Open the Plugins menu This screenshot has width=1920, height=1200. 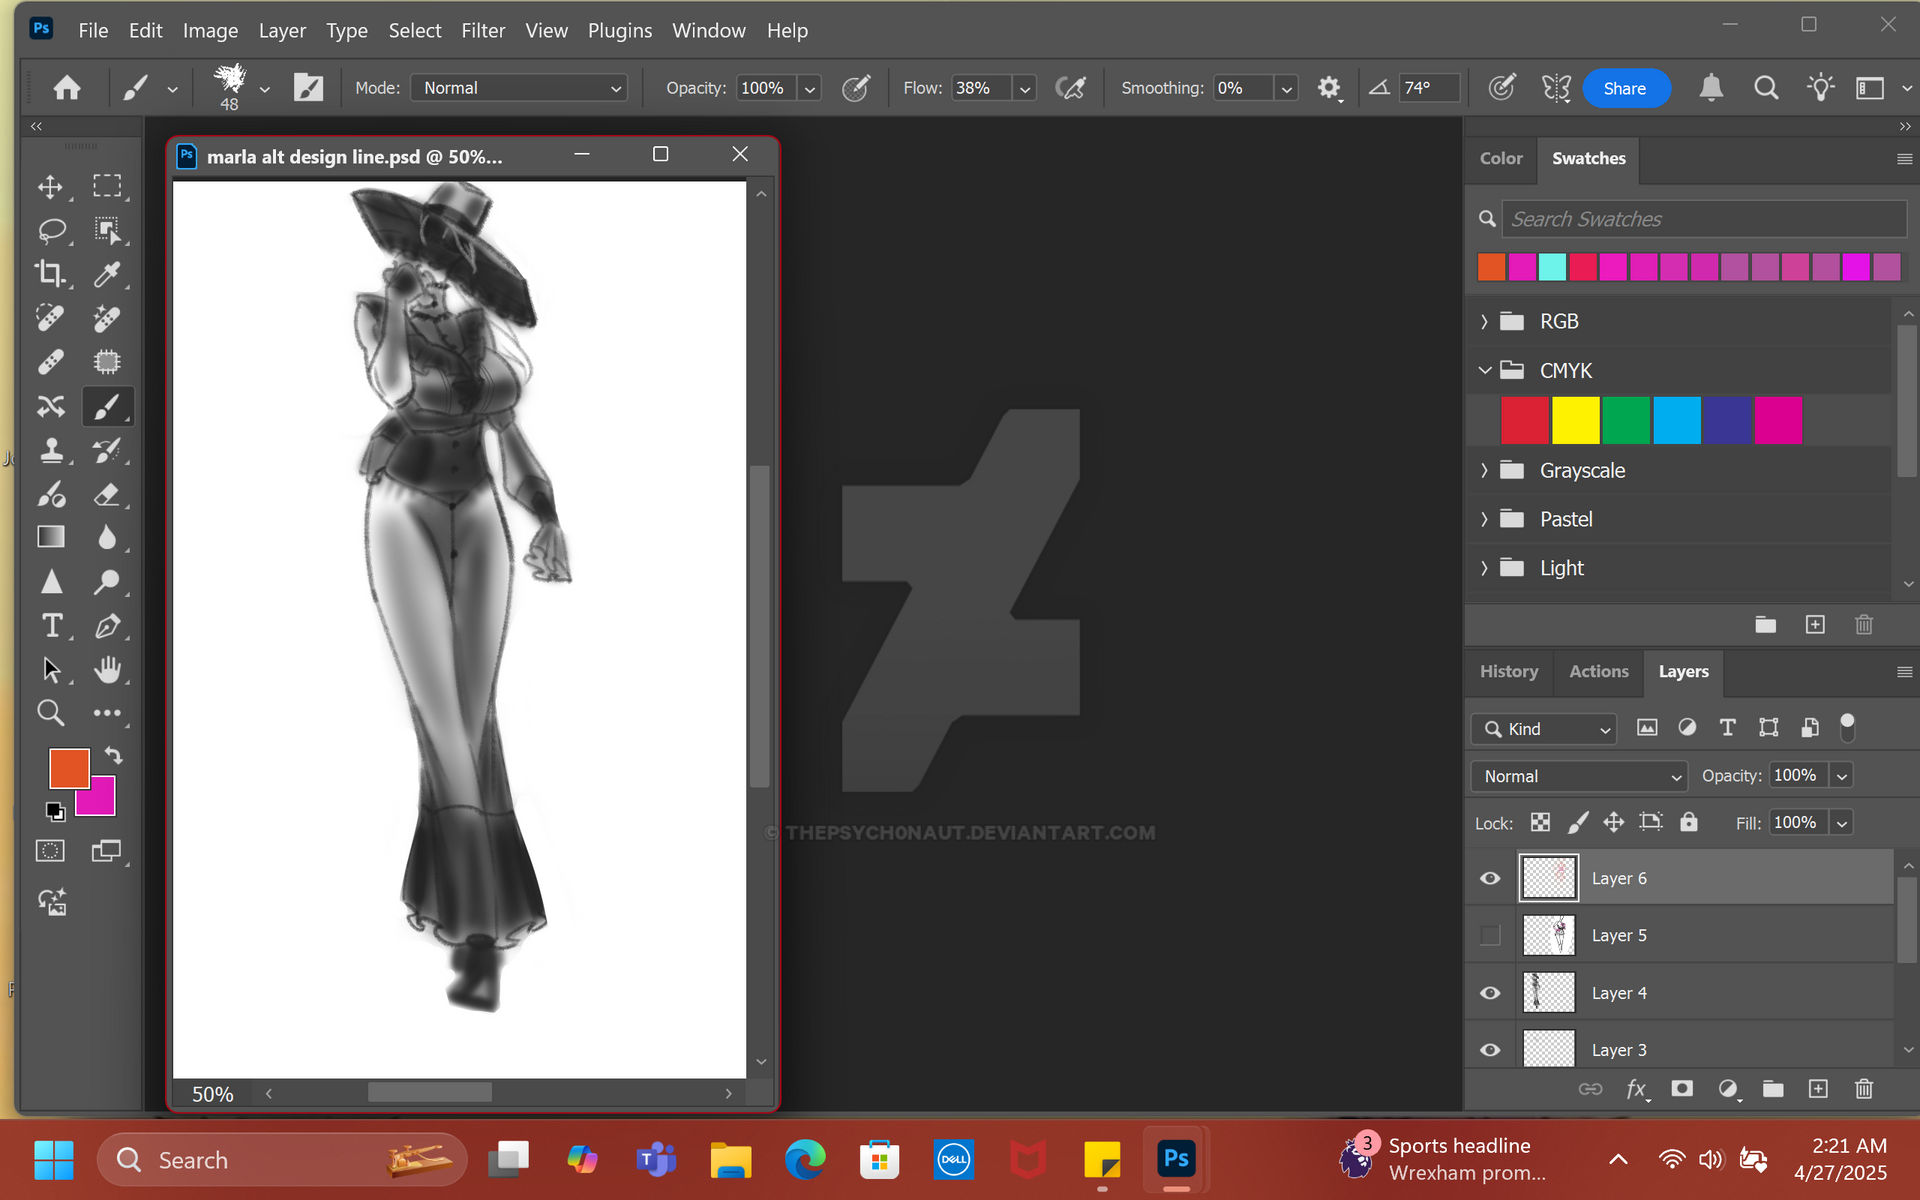tap(619, 31)
